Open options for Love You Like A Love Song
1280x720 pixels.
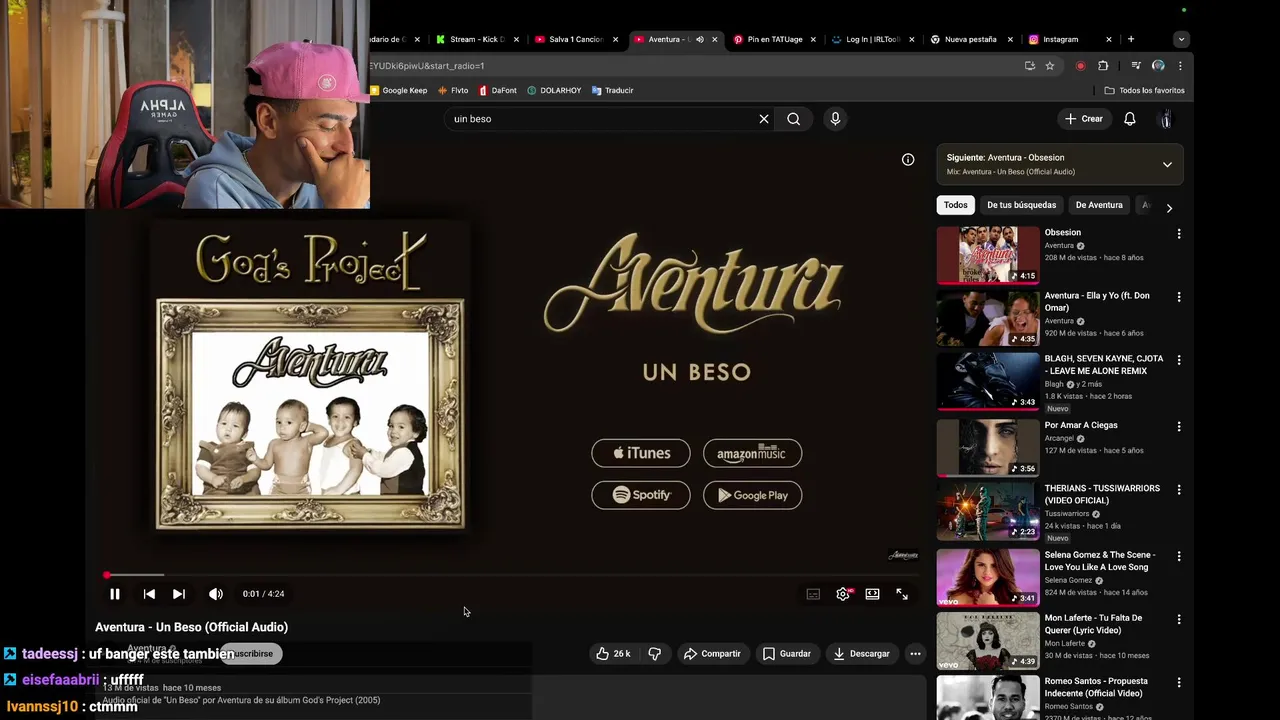click(1179, 556)
